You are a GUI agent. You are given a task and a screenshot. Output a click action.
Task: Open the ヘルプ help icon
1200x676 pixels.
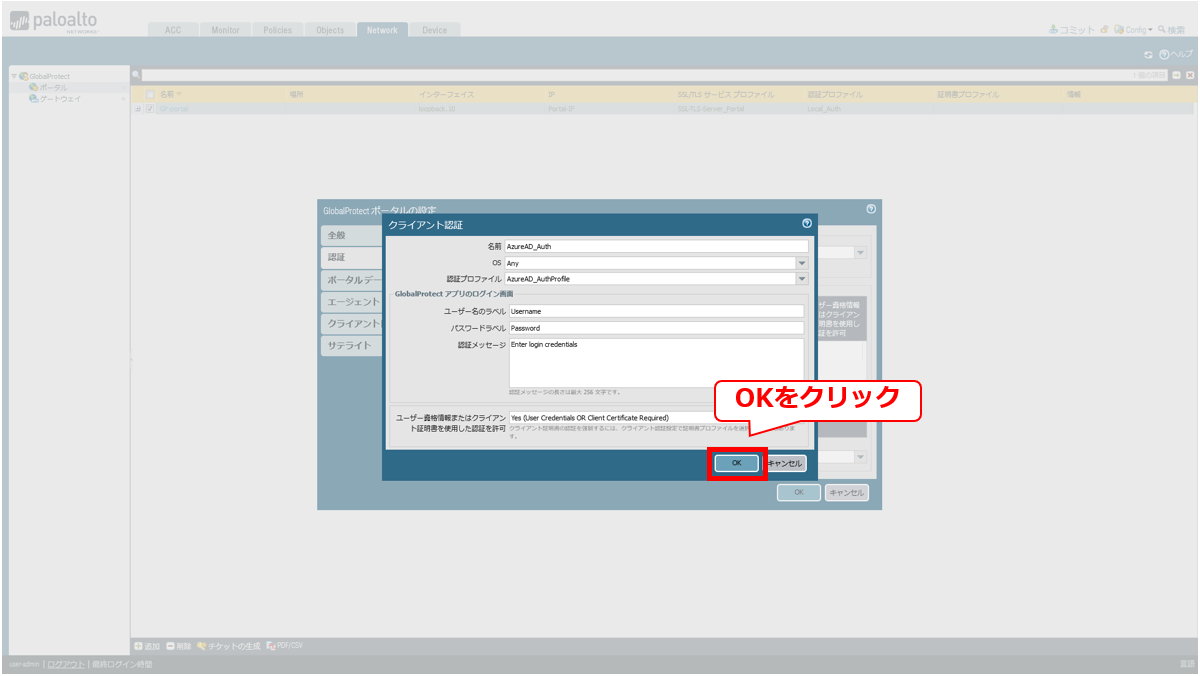pos(1163,54)
